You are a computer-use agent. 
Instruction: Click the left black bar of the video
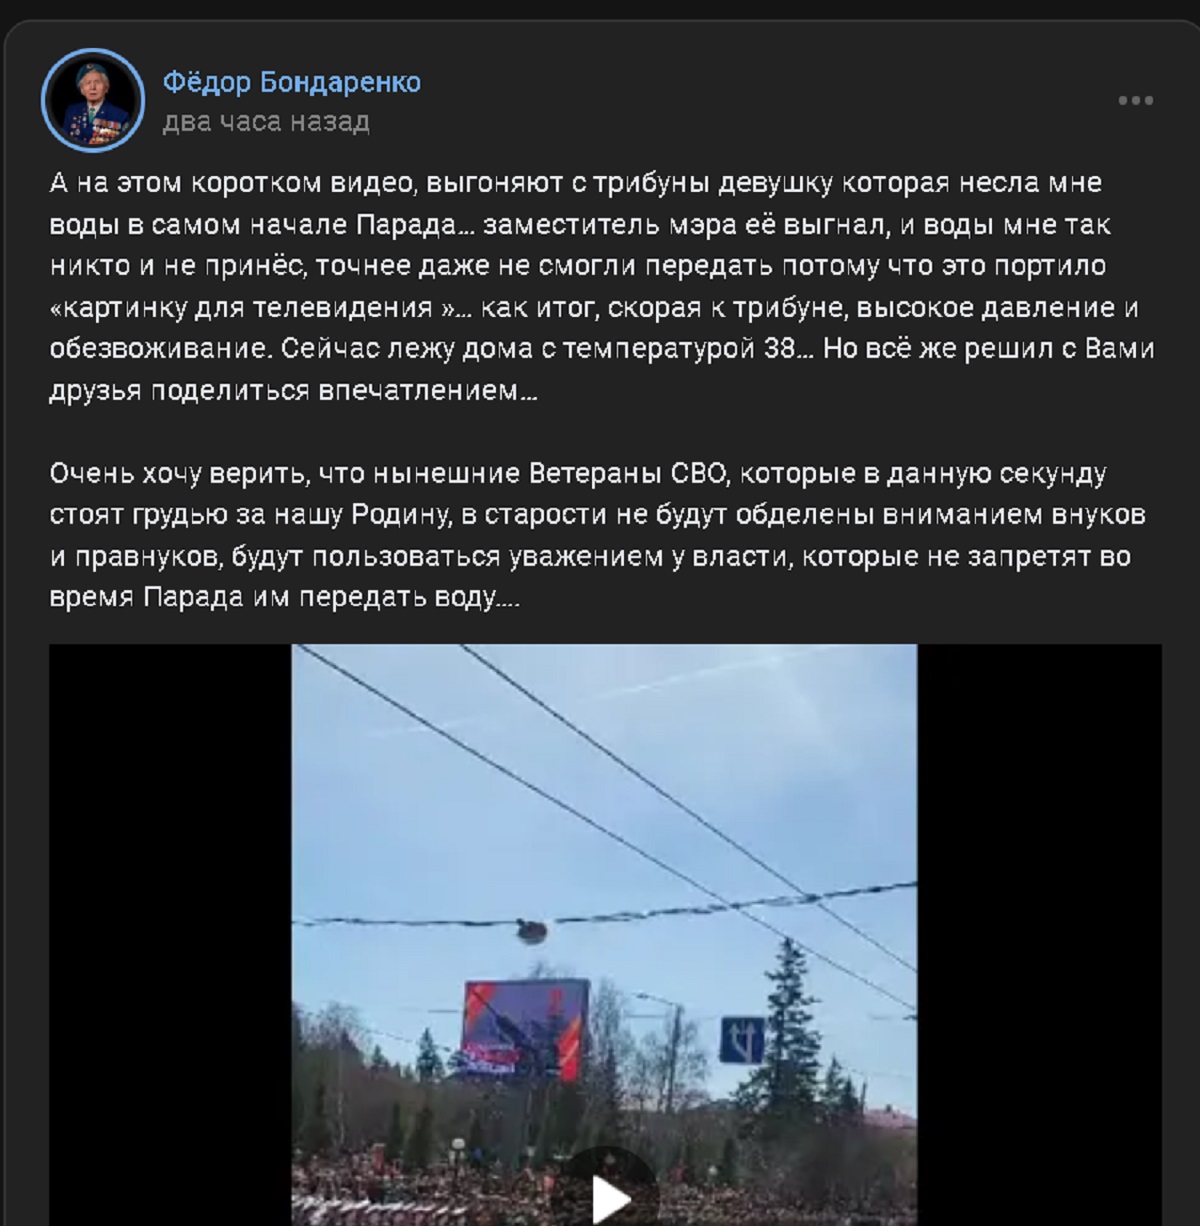point(170,935)
